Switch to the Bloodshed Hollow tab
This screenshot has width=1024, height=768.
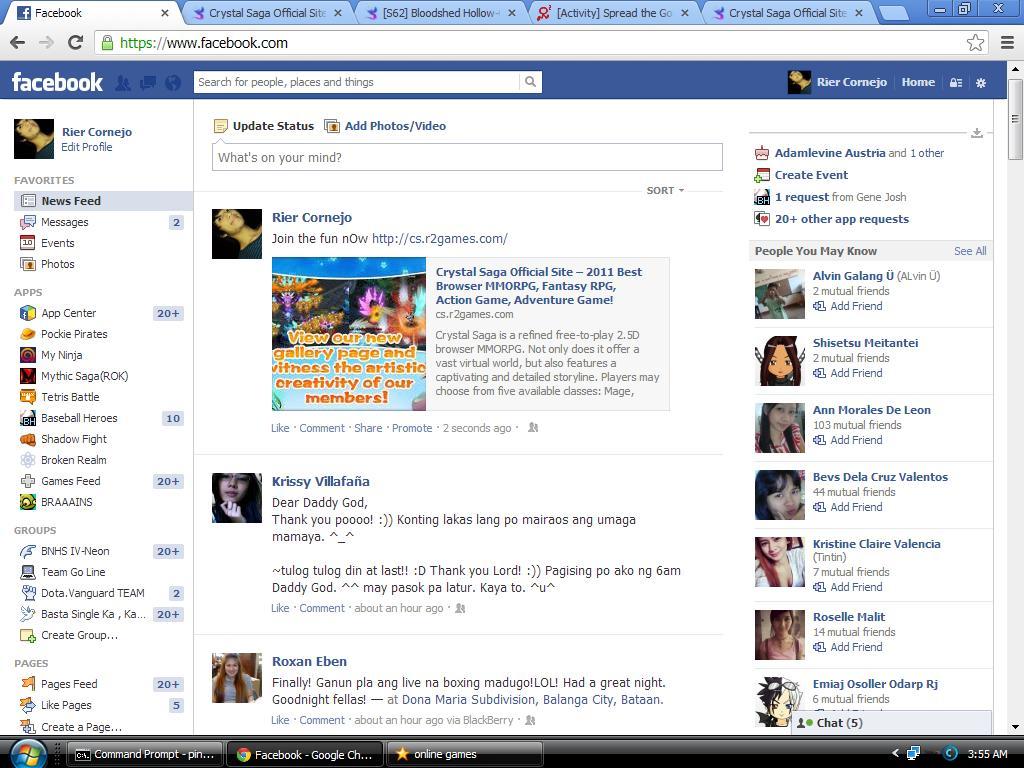(442, 12)
